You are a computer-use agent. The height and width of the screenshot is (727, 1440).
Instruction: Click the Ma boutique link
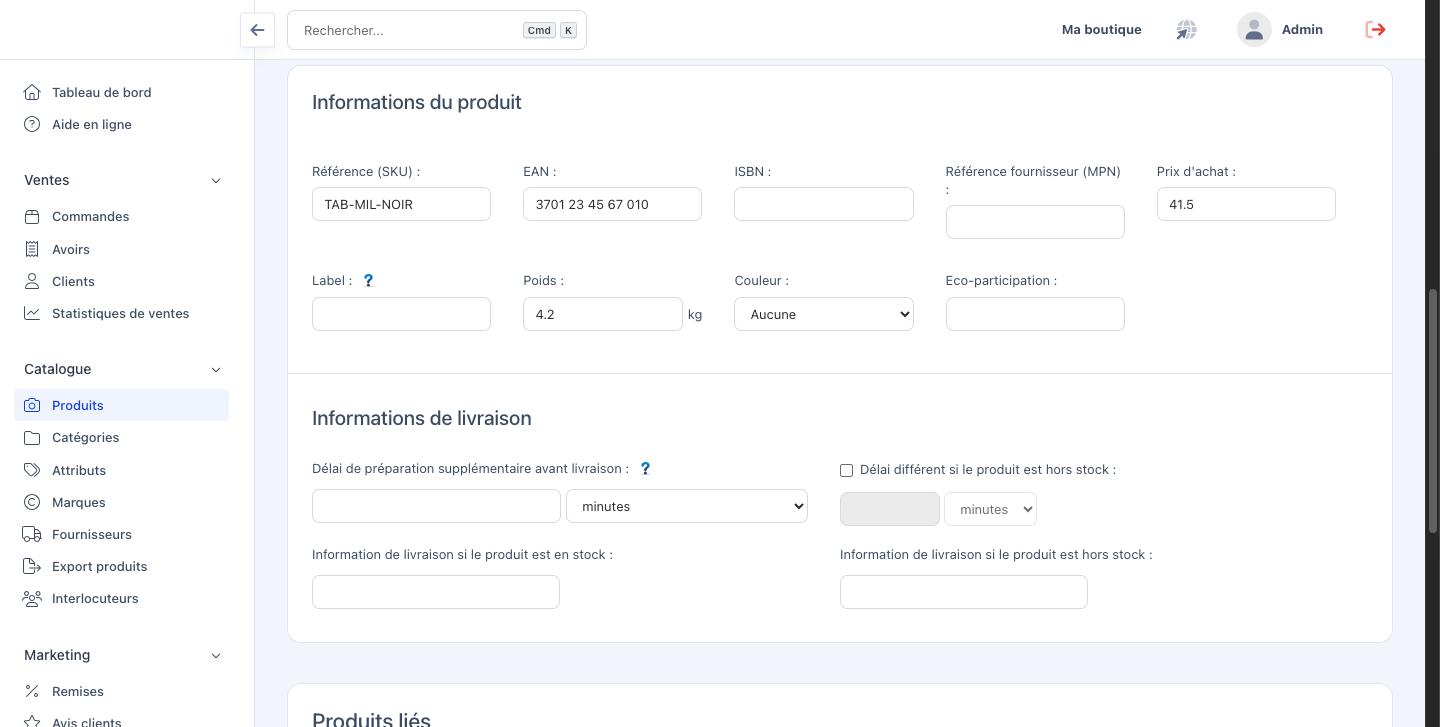click(x=1101, y=30)
